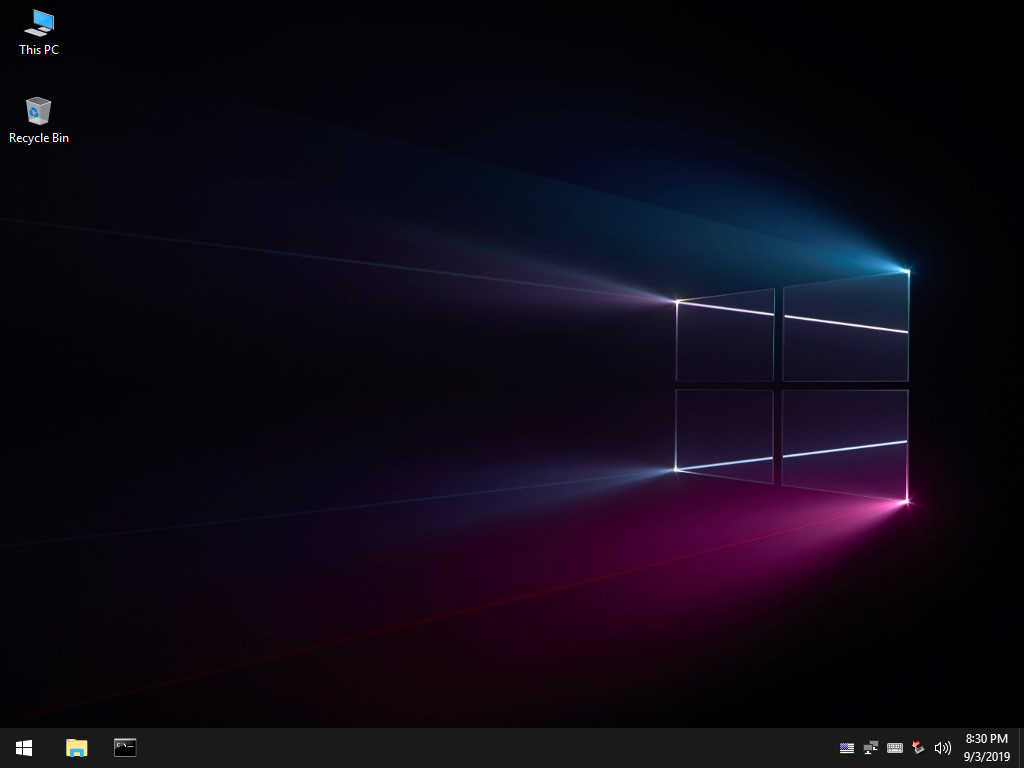The image size is (1024, 768).
Task: Click the "Recycle Bin" text label
Action: click(x=39, y=138)
